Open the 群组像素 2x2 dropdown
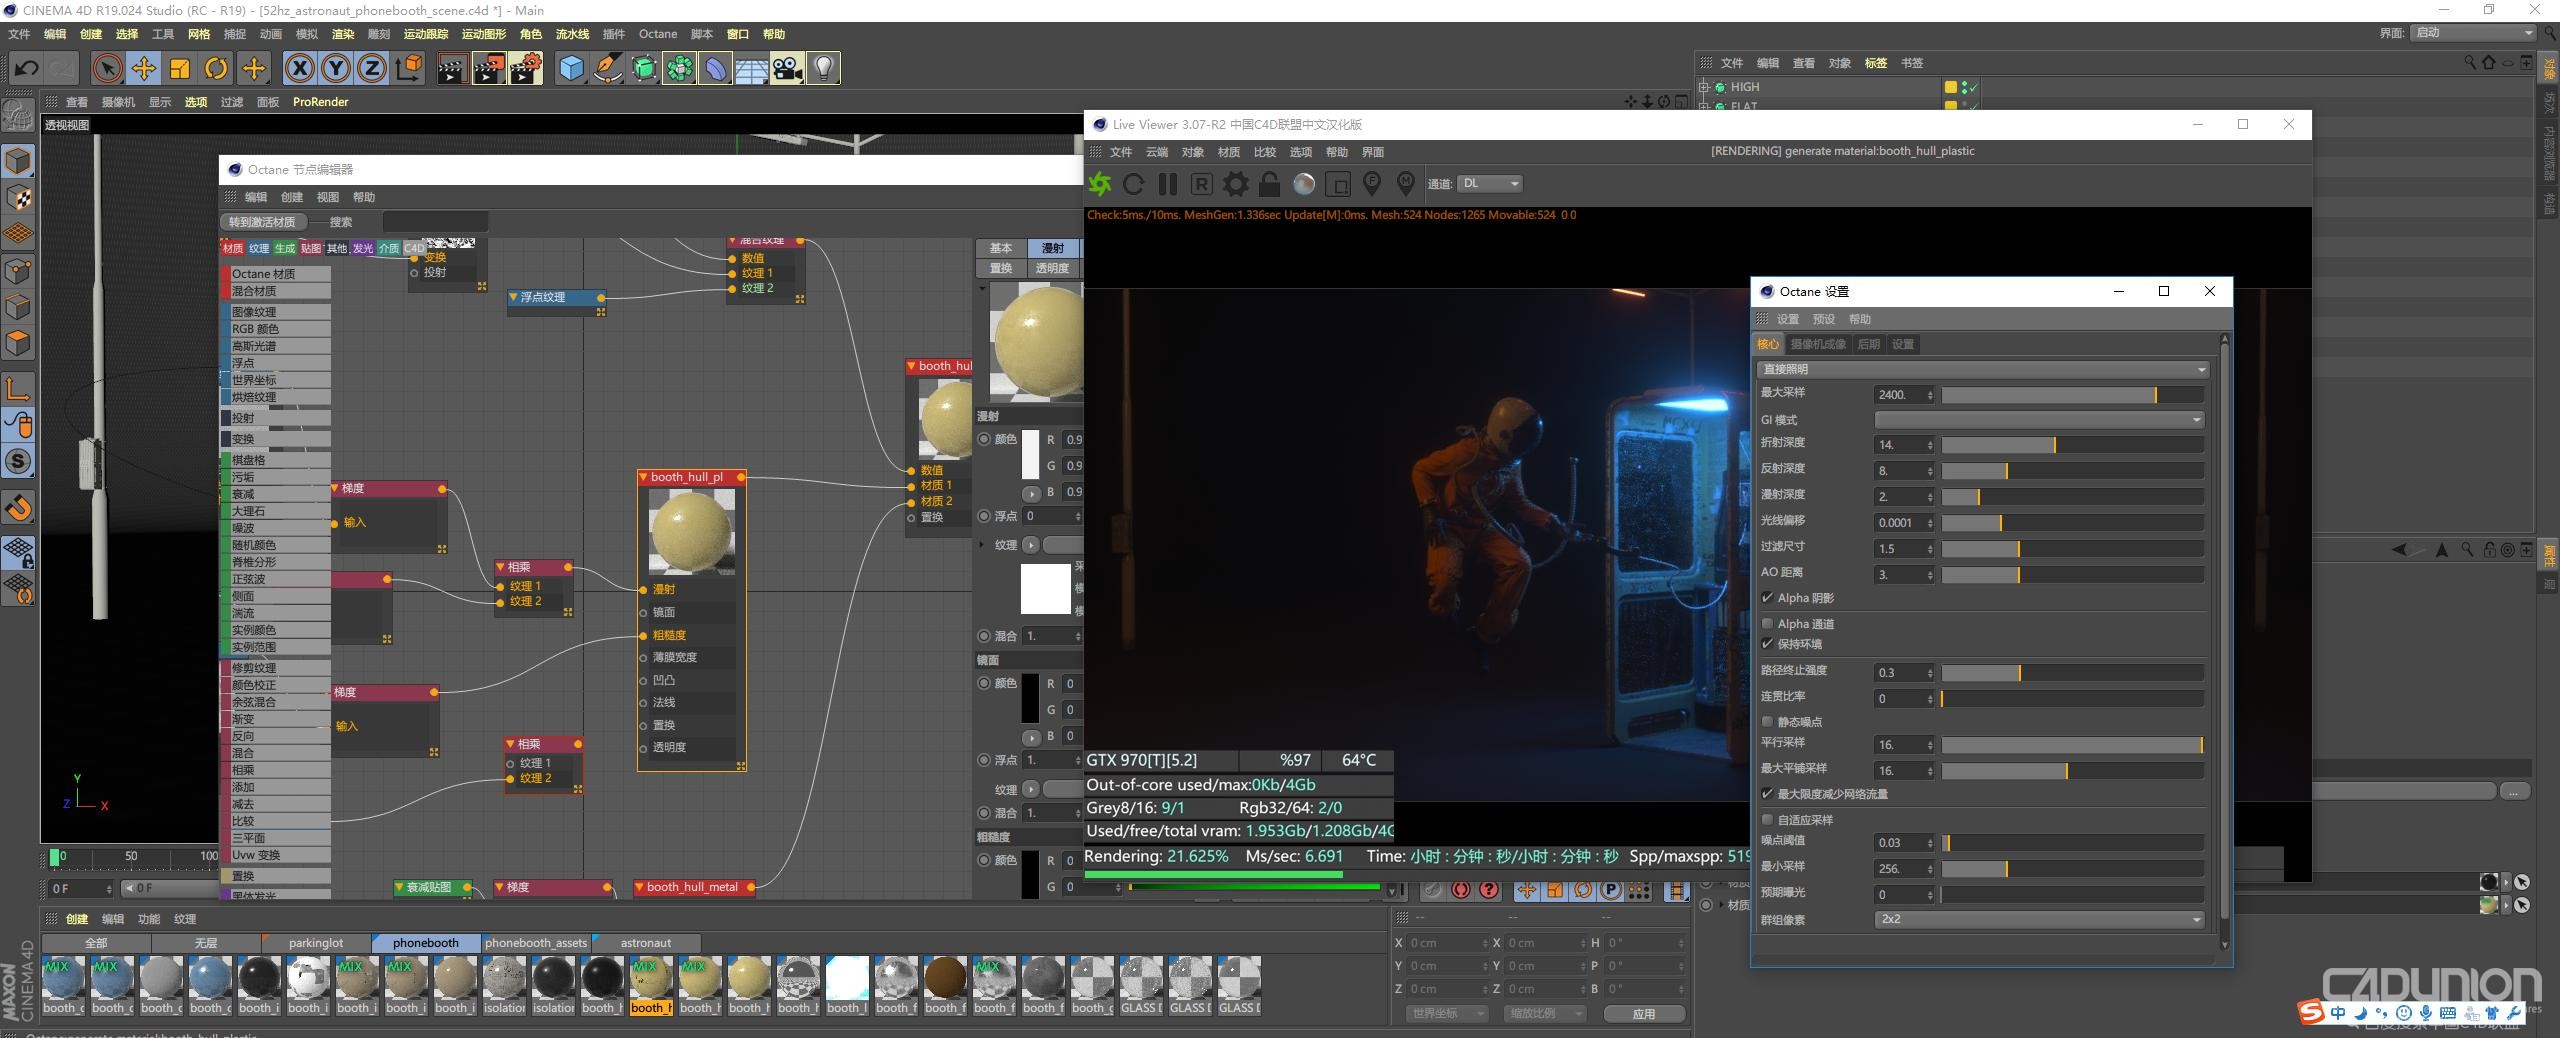 point(2039,919)
